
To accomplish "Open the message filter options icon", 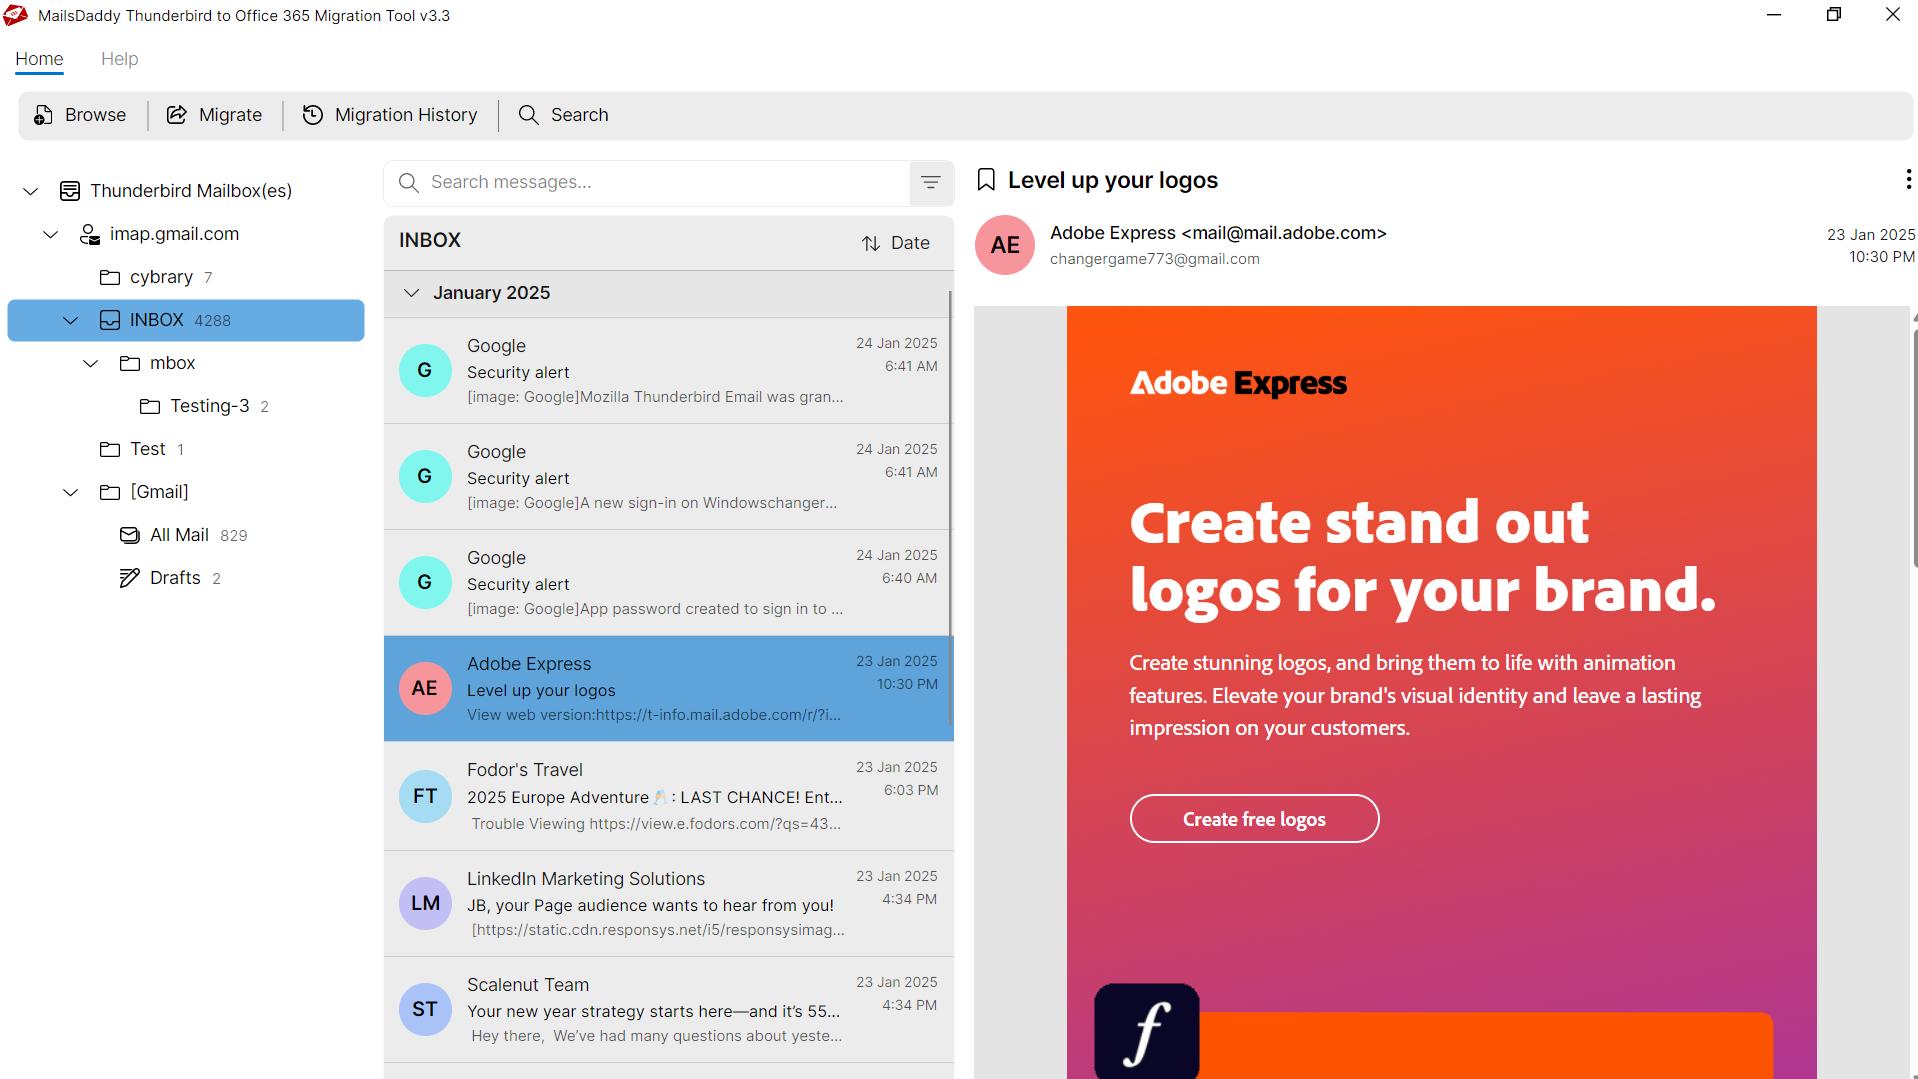I will click(931, 182).
